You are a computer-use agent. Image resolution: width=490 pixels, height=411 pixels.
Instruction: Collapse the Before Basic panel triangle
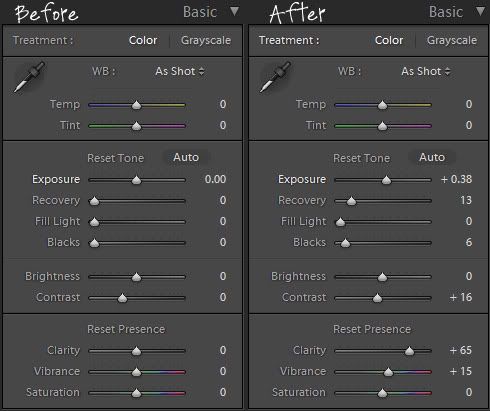pyautogui.click(x=235, y=12)
